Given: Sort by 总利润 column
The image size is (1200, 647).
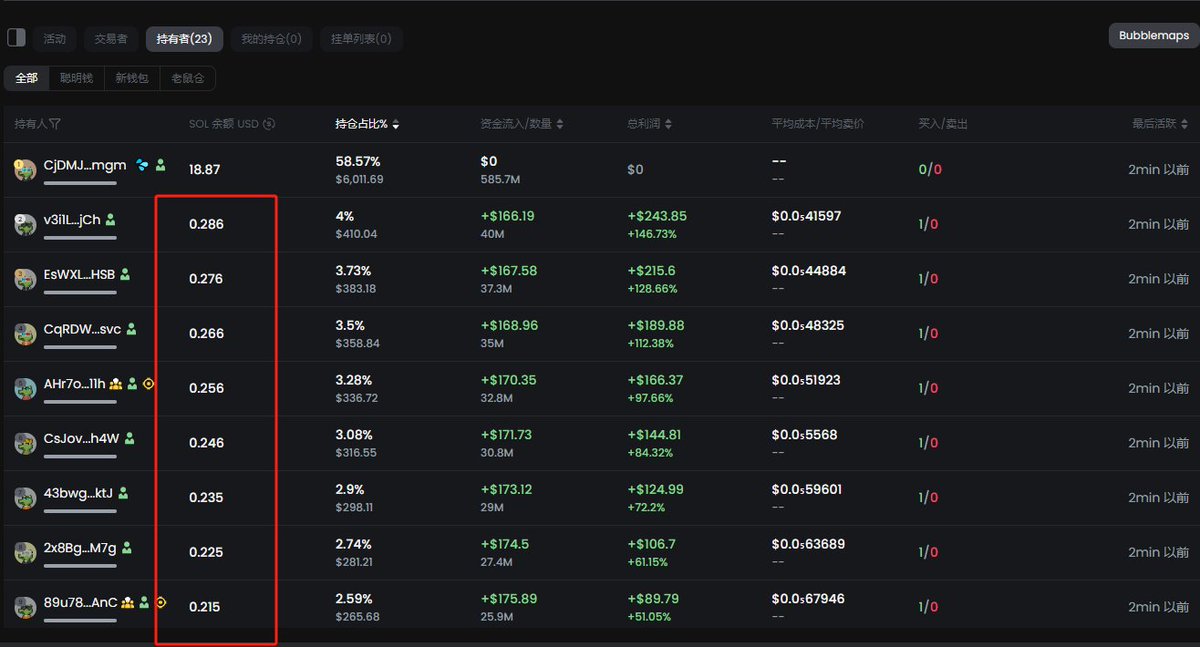Looking at the screenshot, I should [x=649, y=124].
